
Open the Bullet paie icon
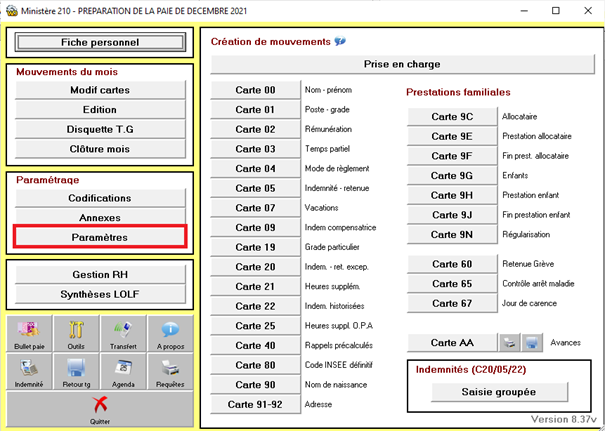click(30, 335)
